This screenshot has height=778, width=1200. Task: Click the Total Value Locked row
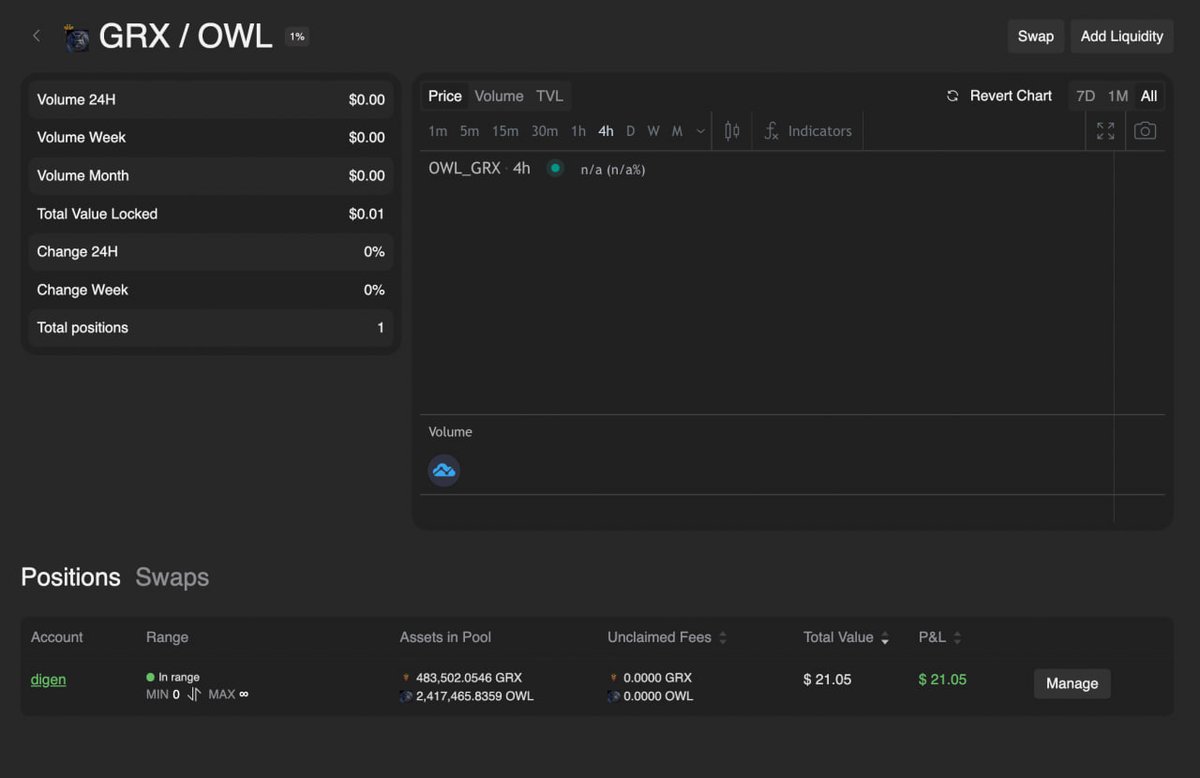[x=211, y=214]
